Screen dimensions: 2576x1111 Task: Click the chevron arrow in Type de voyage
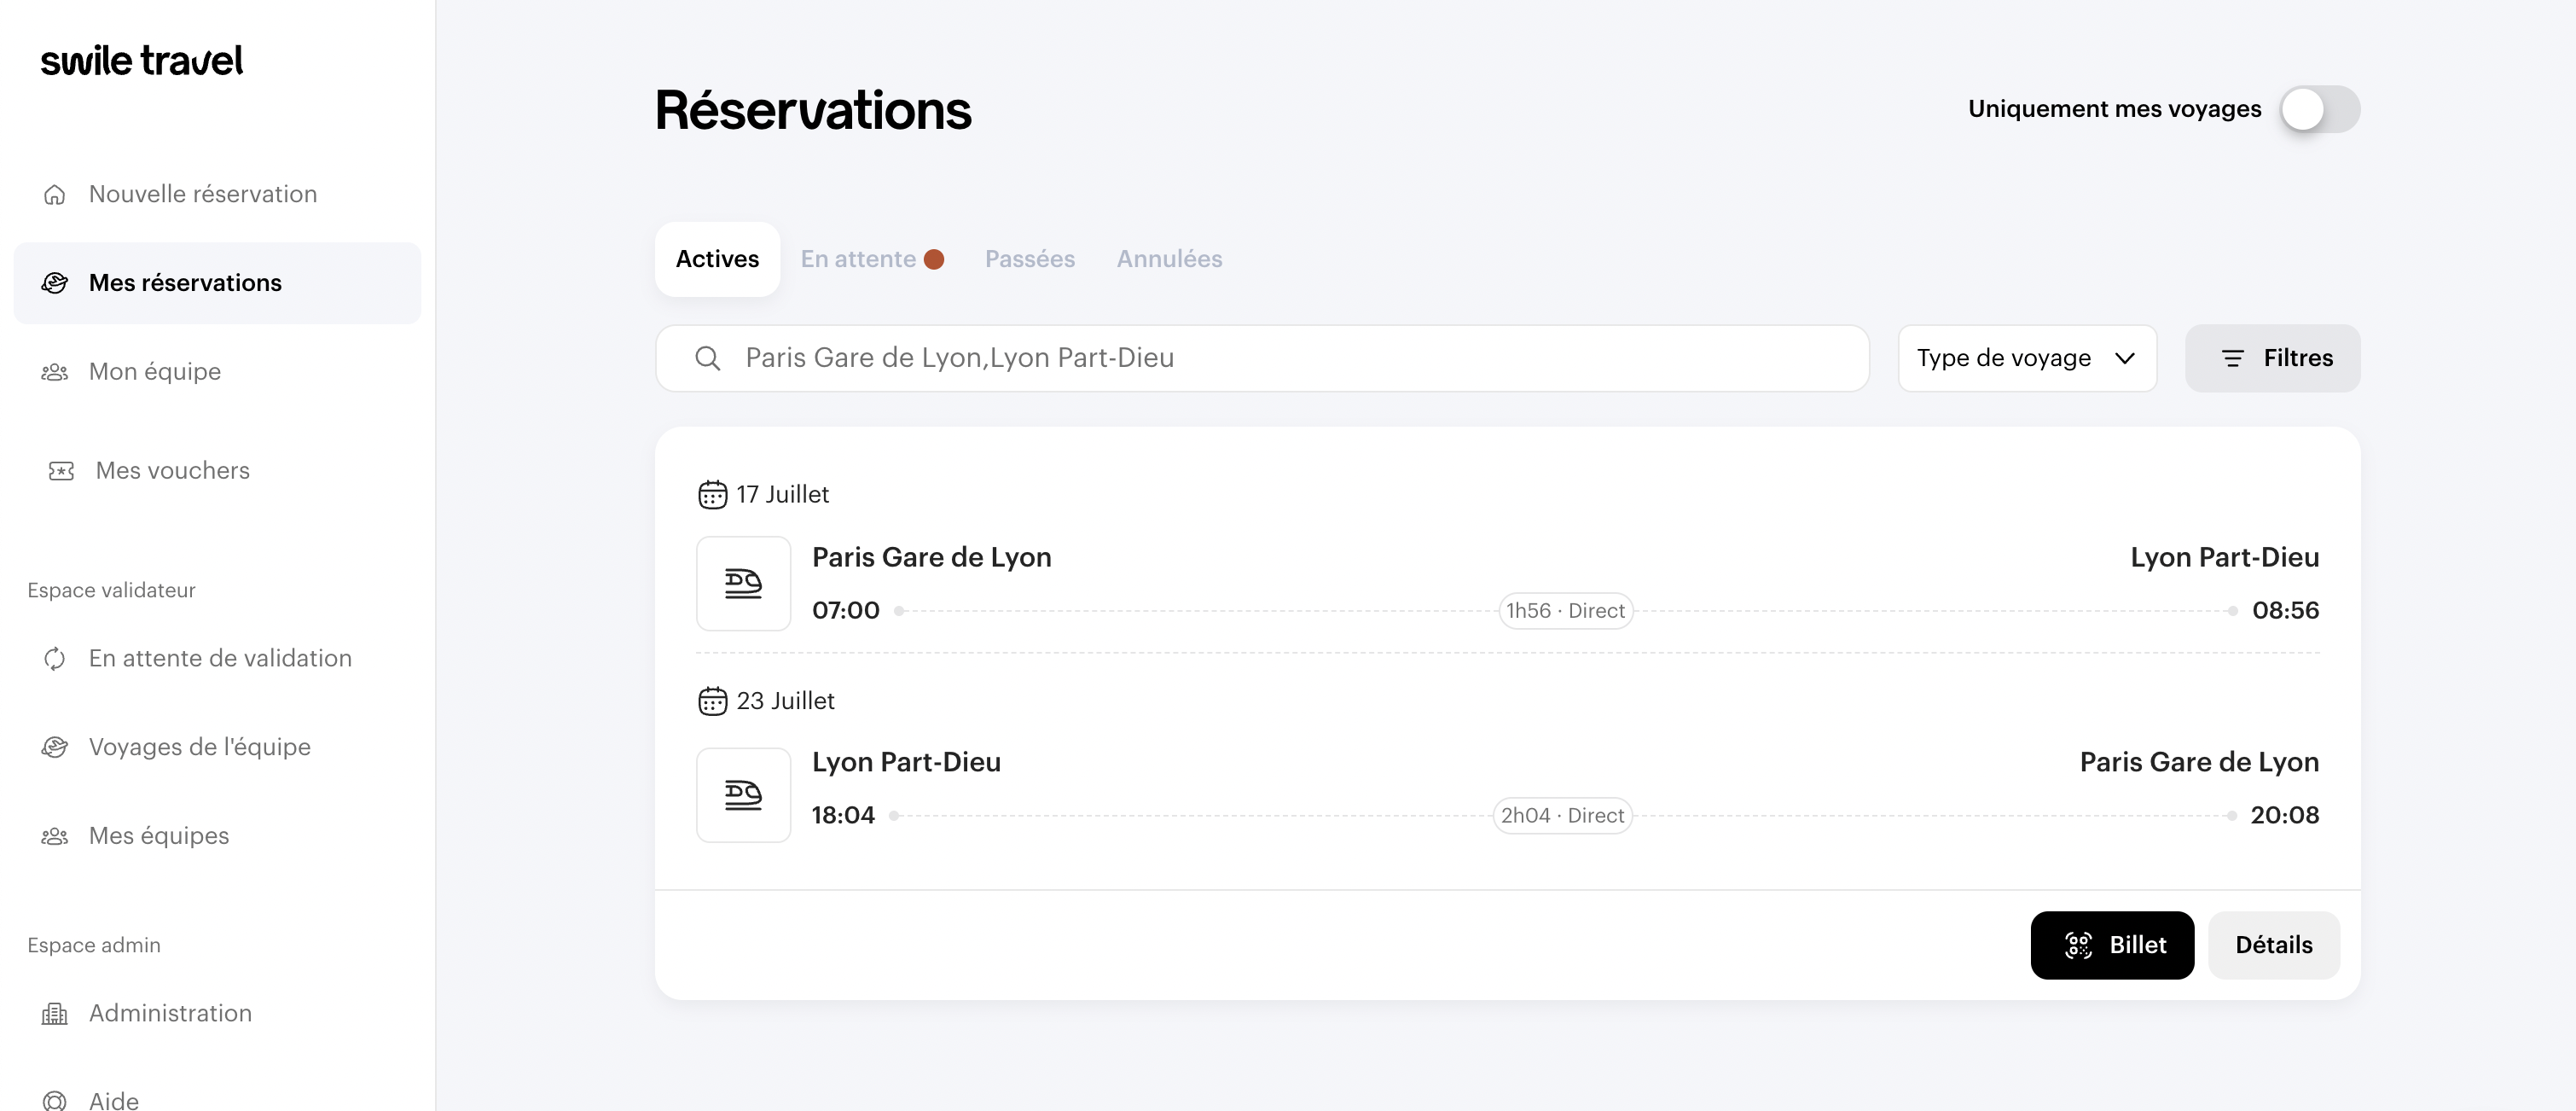click(x=2125, y=358)
